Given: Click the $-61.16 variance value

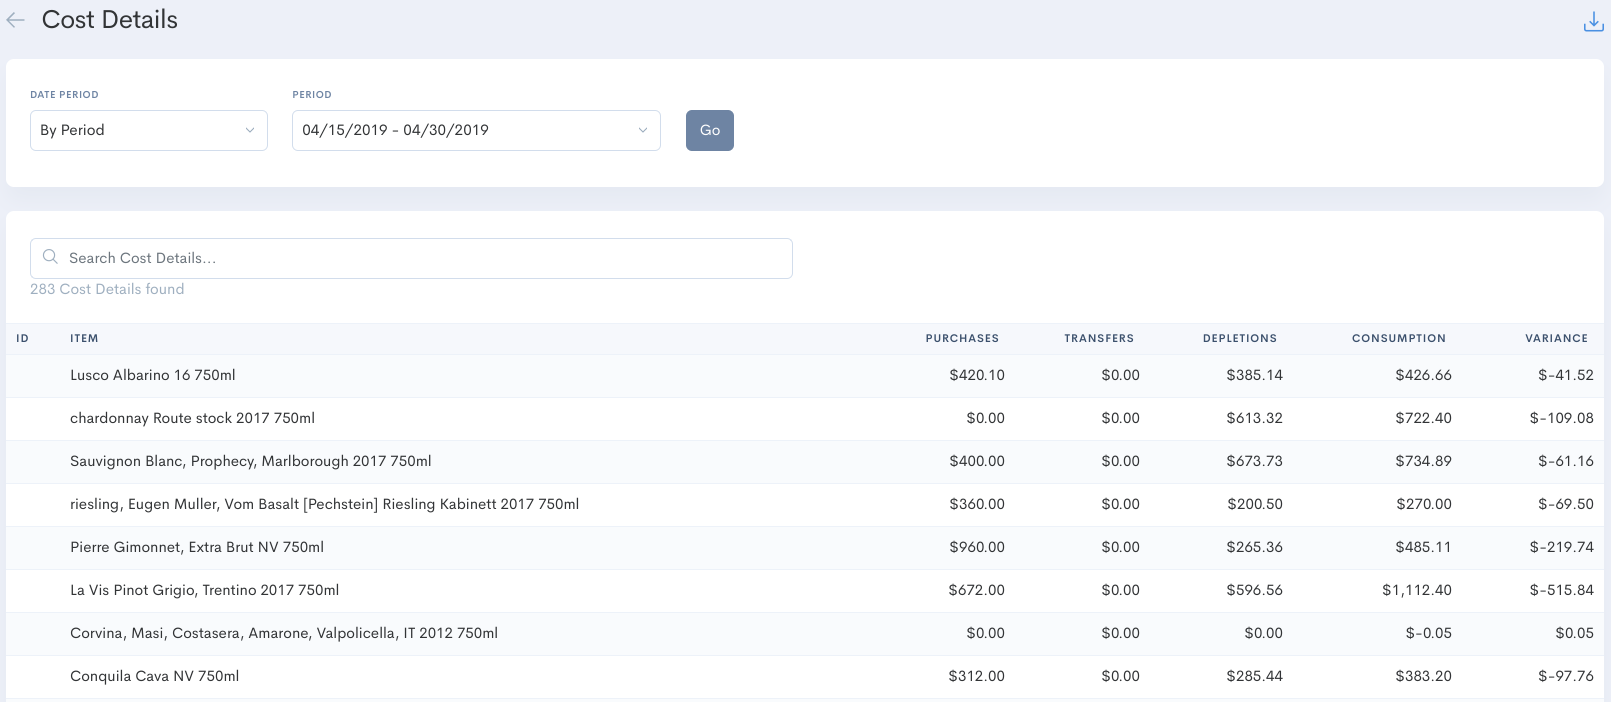Looking at the screenshot, I should 1566,461.
